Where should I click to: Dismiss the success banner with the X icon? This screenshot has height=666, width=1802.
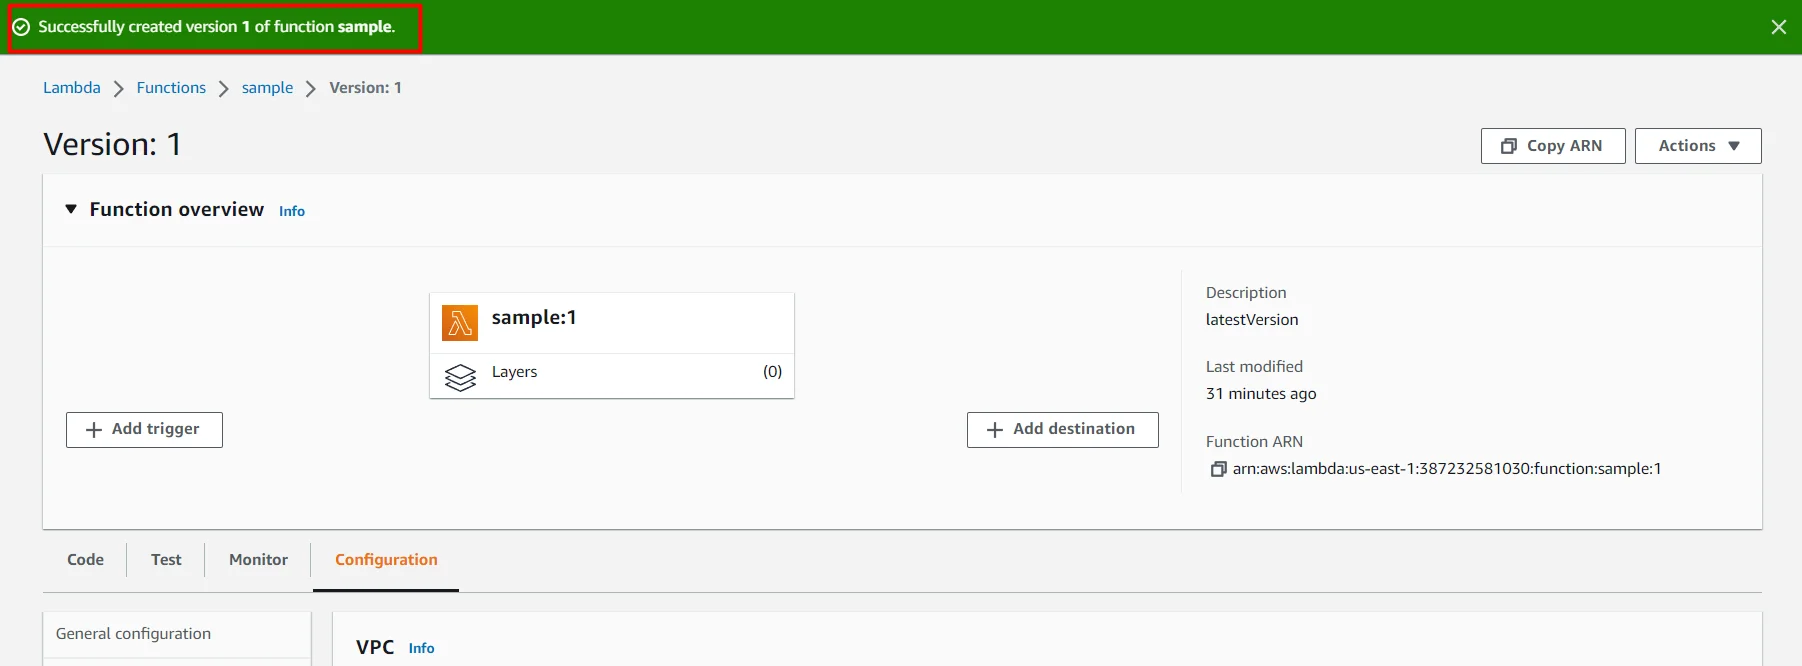pos(1778,27)
